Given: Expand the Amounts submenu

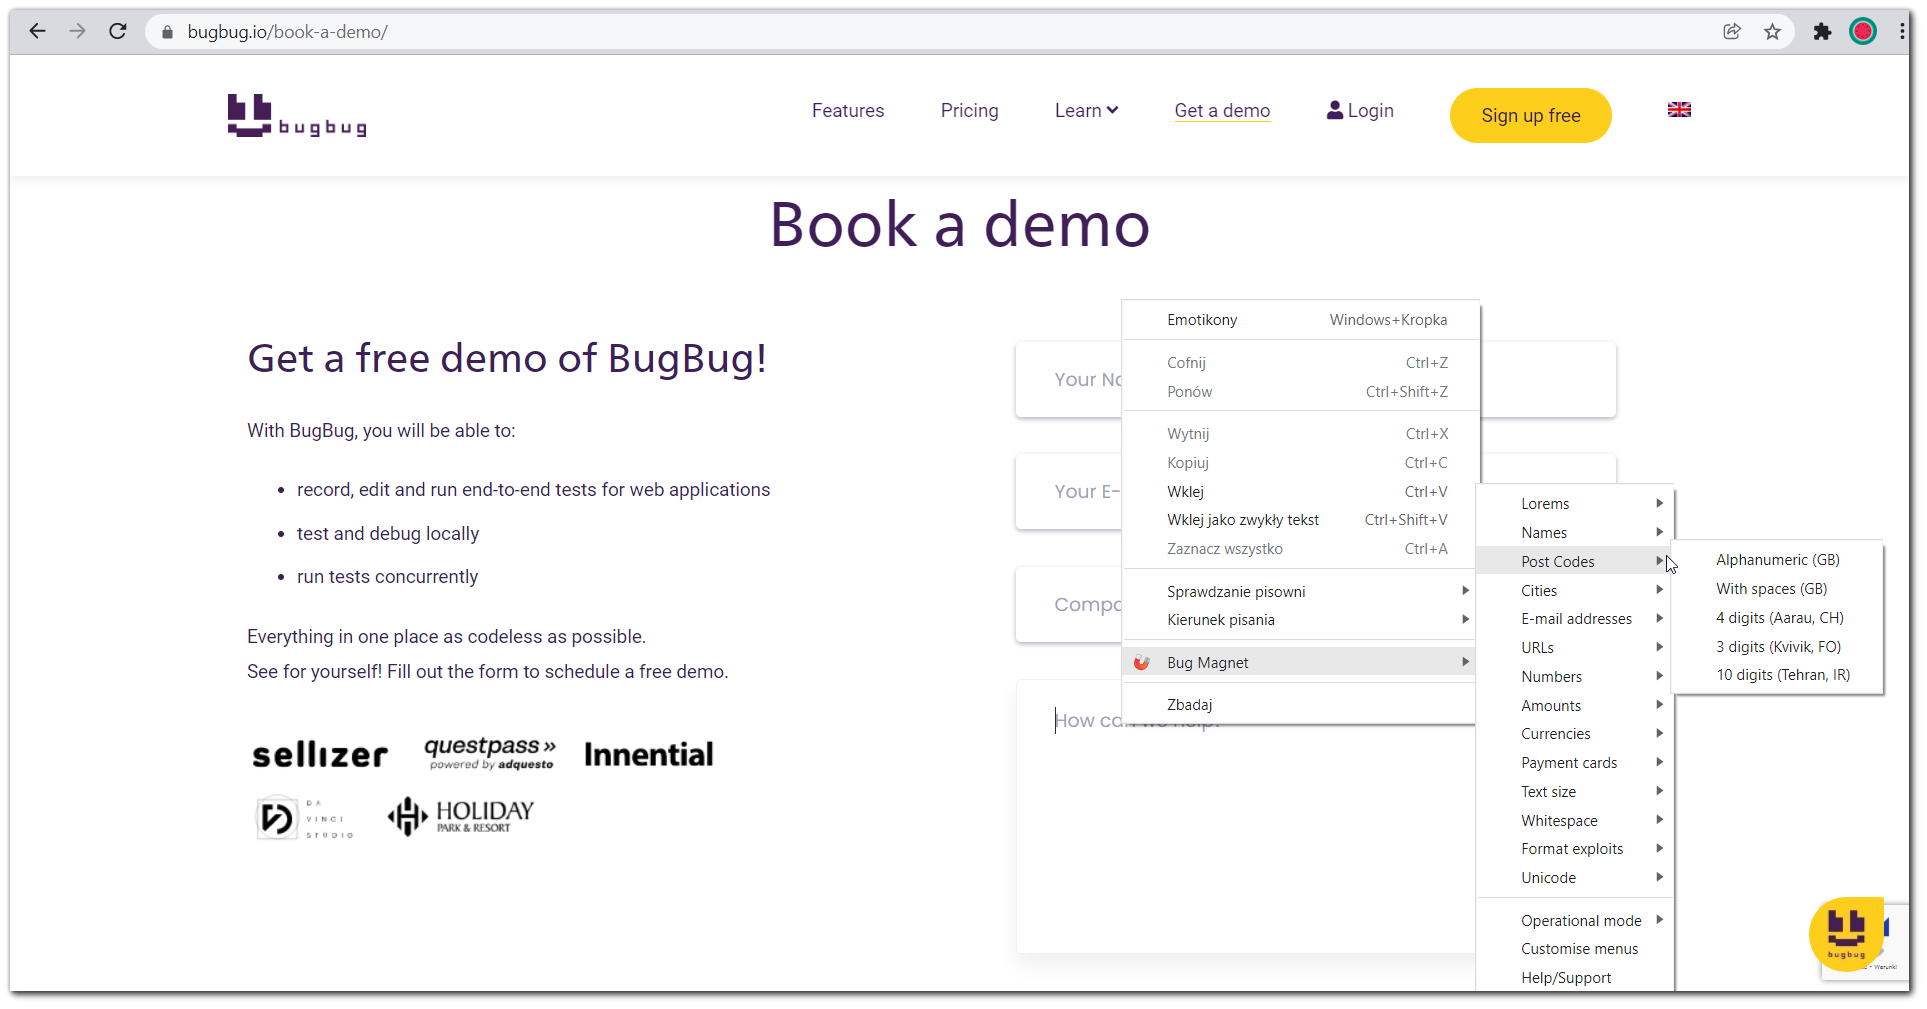Looking at the screenshot, I should 1575,706.
